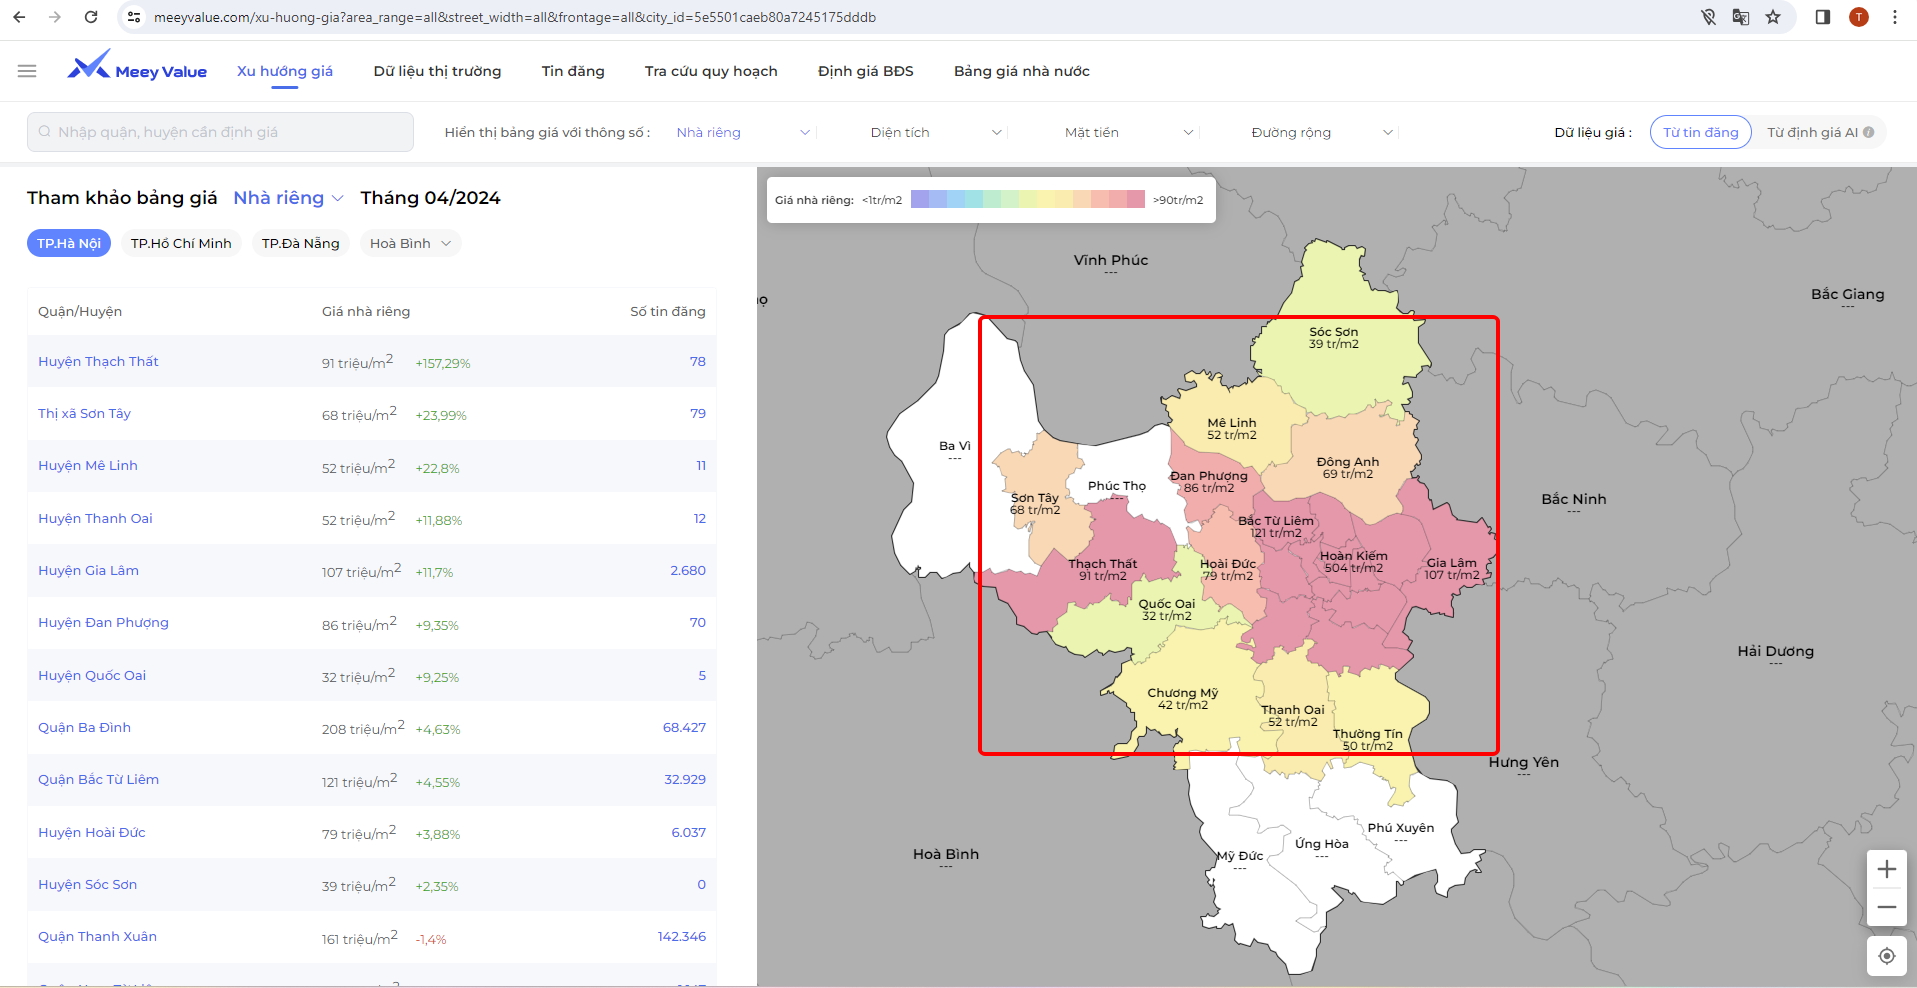
Task: Click the map zoom in plus button
Action: tap(1886, 869)
